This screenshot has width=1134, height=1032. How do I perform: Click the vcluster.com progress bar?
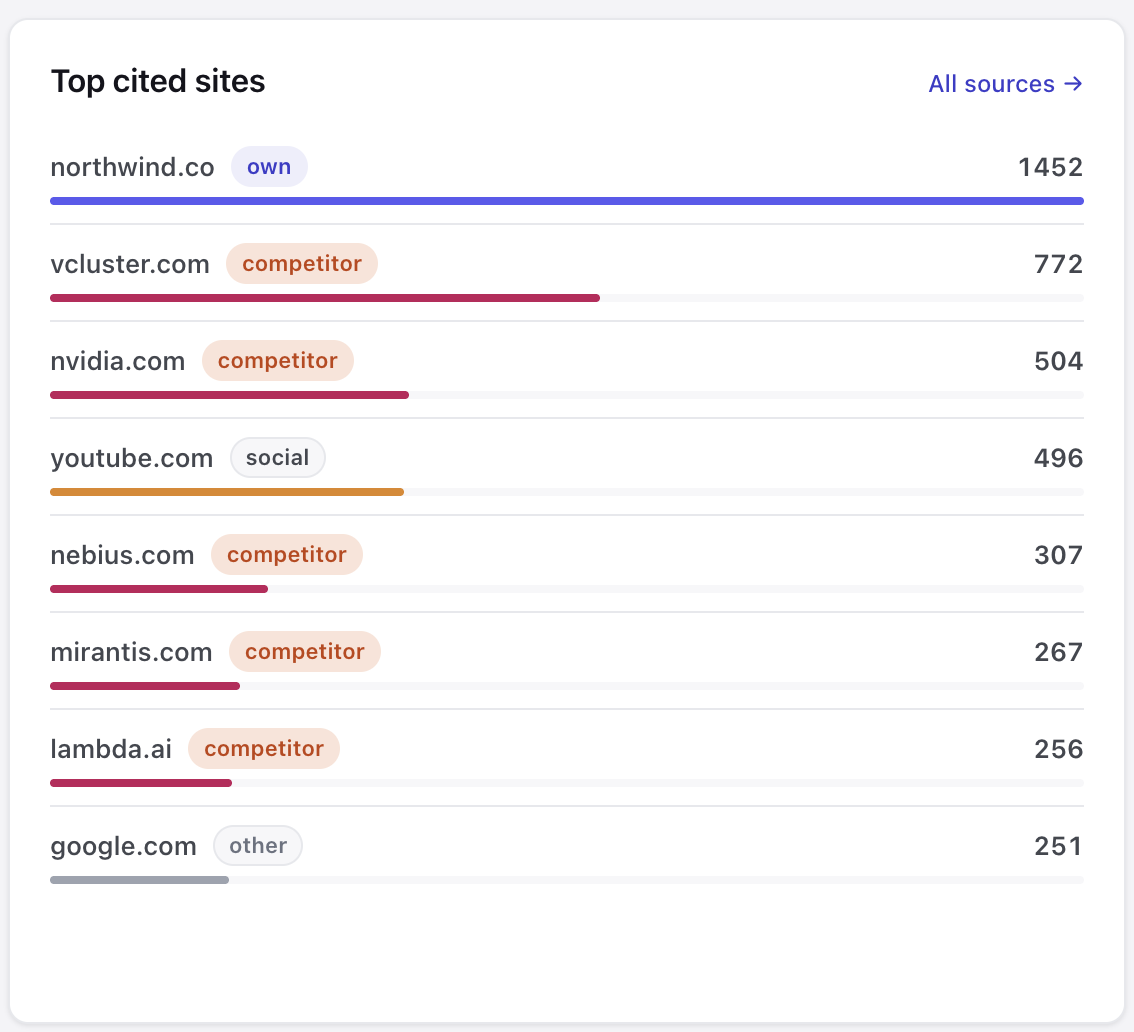coord(325,298)
